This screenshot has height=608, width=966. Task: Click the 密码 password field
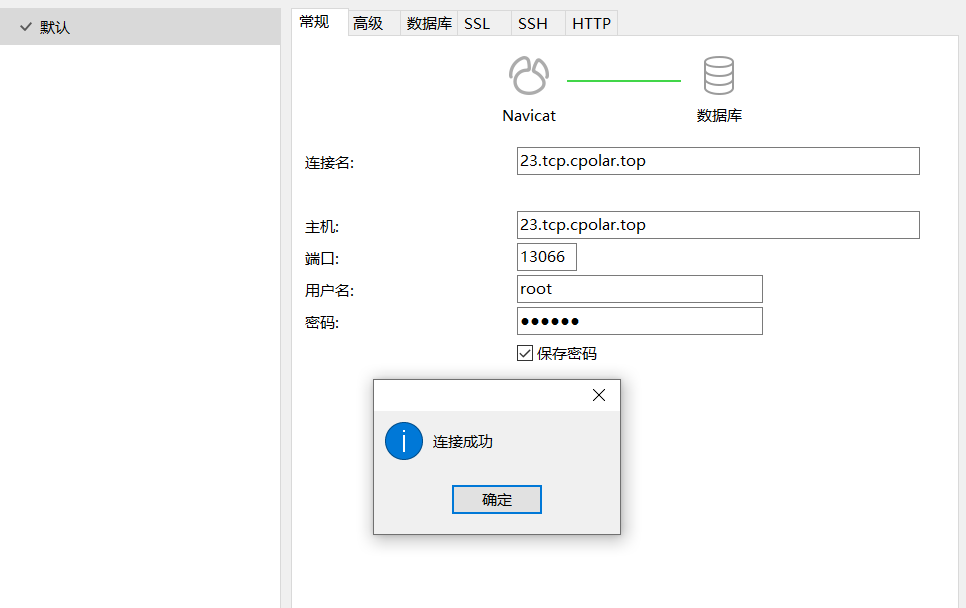pyautogui.click(x=639, y=321)
